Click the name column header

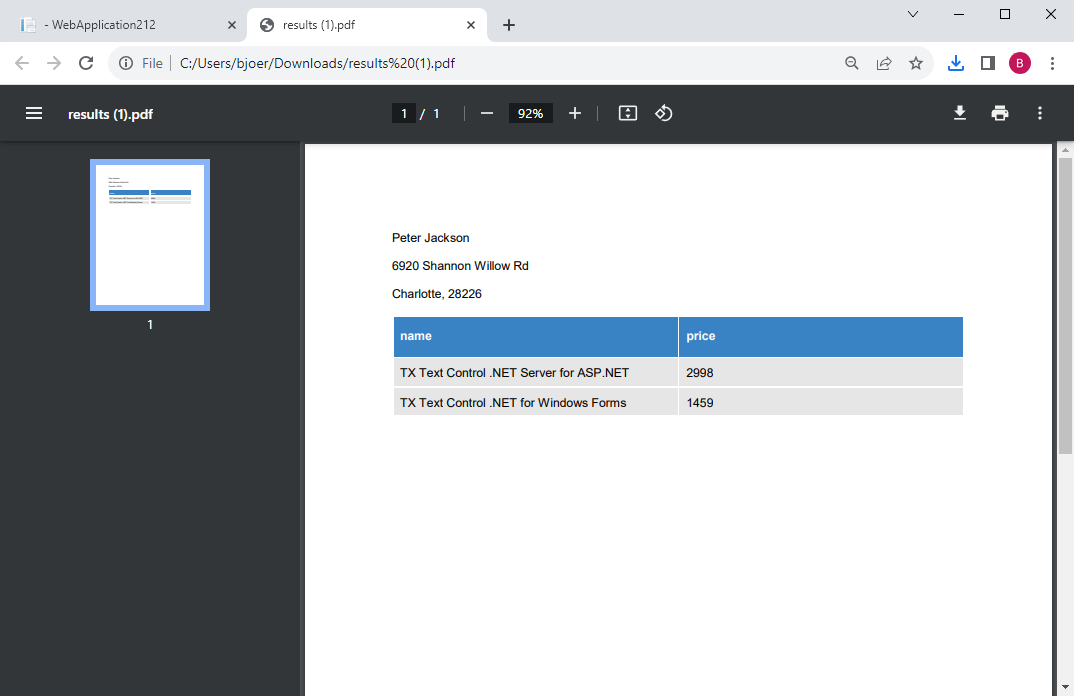(x=536, y=336)
